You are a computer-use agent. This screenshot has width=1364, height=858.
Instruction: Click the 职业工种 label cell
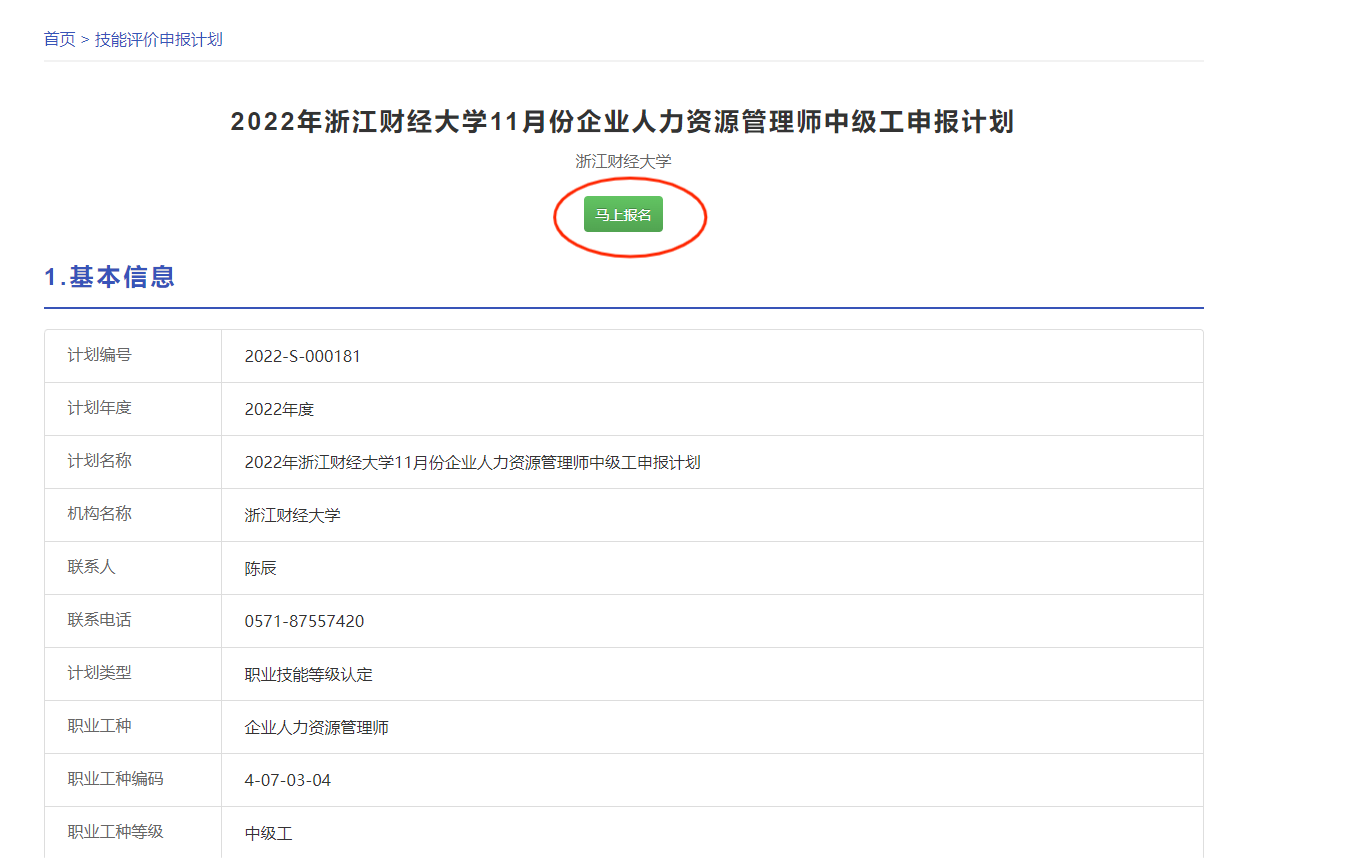click(133, 727)
